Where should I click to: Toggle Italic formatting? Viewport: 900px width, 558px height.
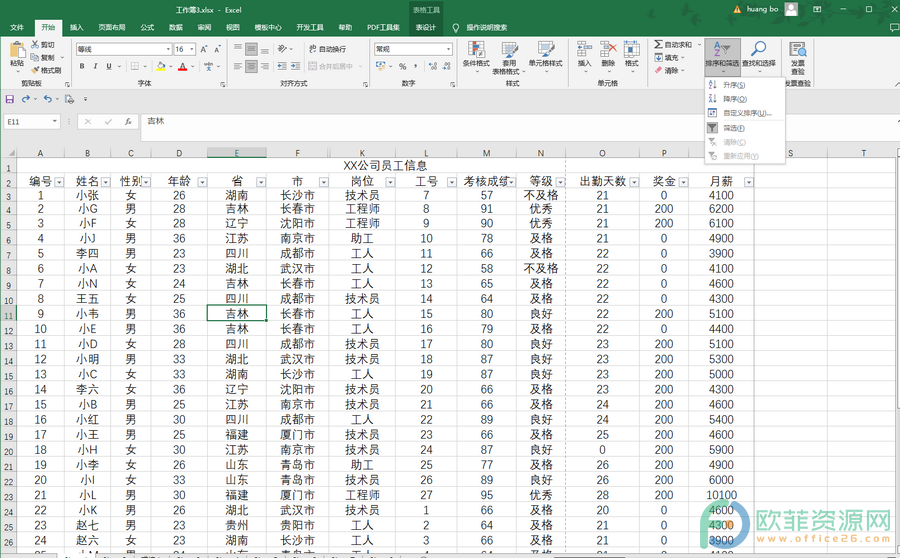[95, 66]
